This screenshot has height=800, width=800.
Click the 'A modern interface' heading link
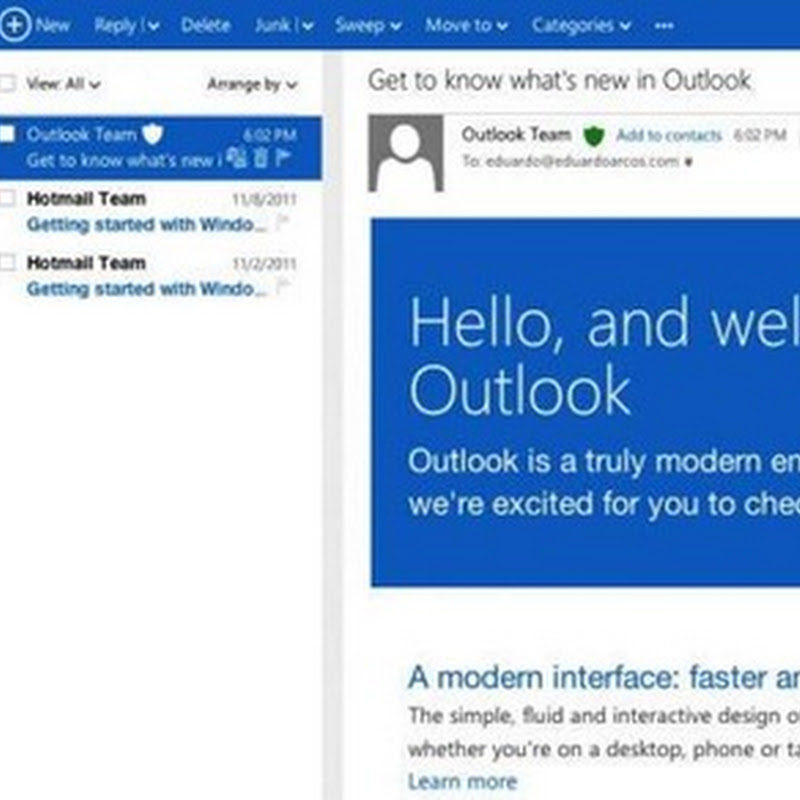tap(604, 678)
